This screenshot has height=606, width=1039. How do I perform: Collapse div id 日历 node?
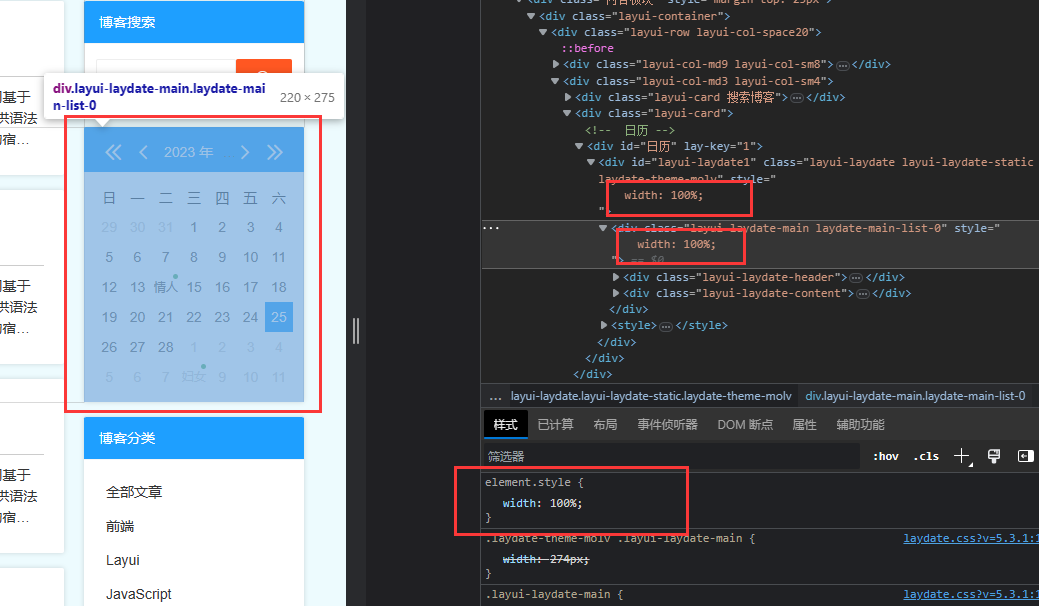(578, 146)
